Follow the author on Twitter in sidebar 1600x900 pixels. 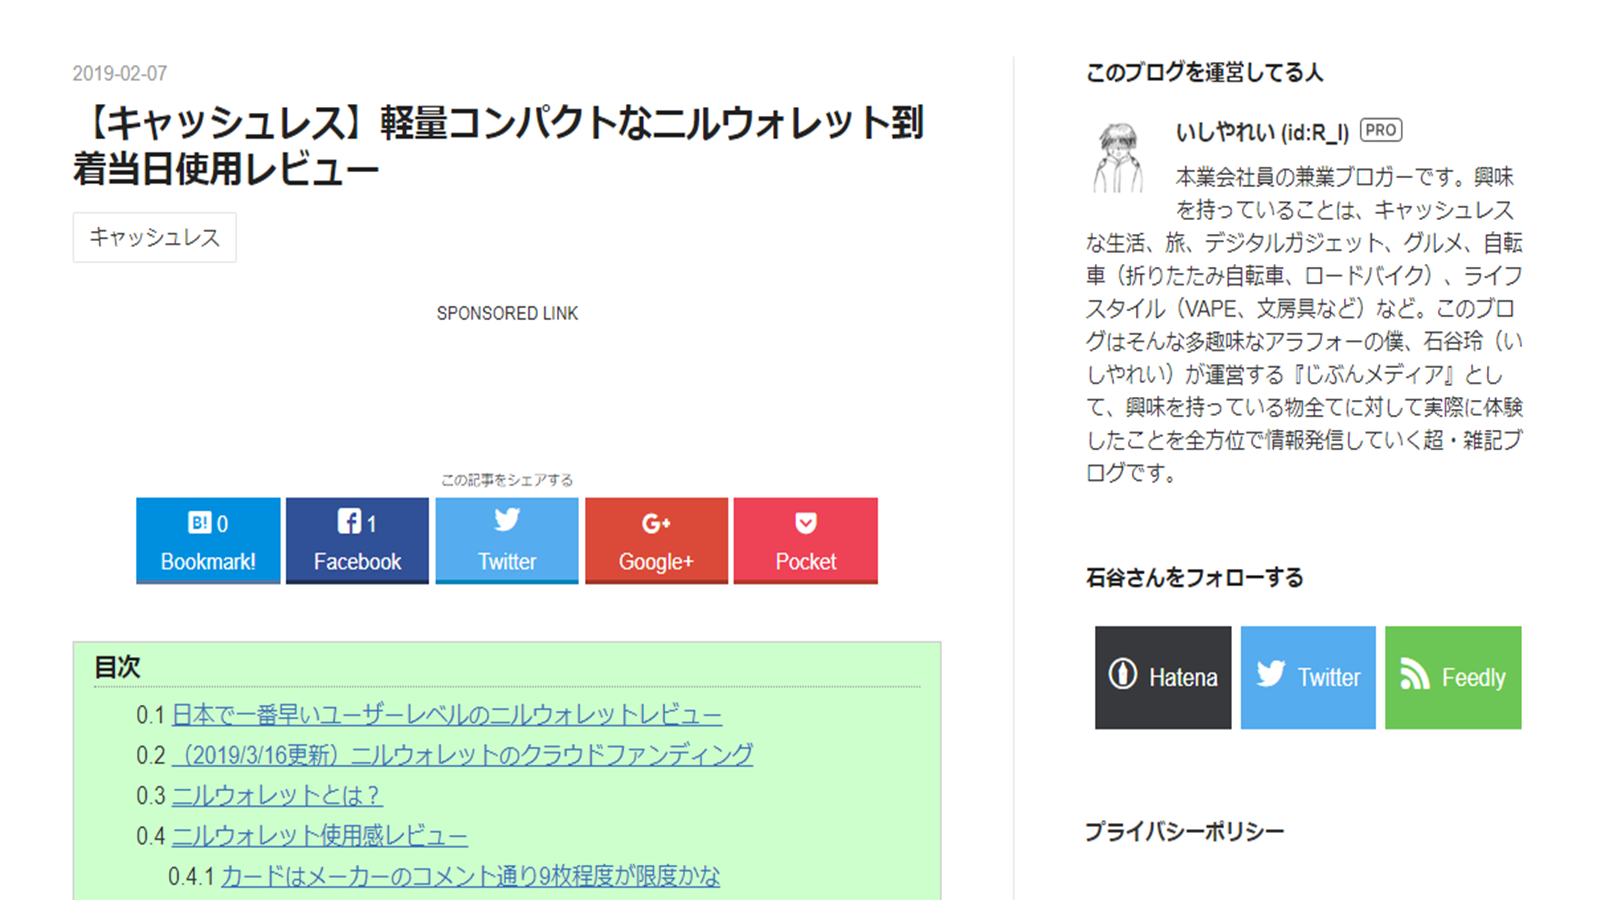coord(1308,677)
